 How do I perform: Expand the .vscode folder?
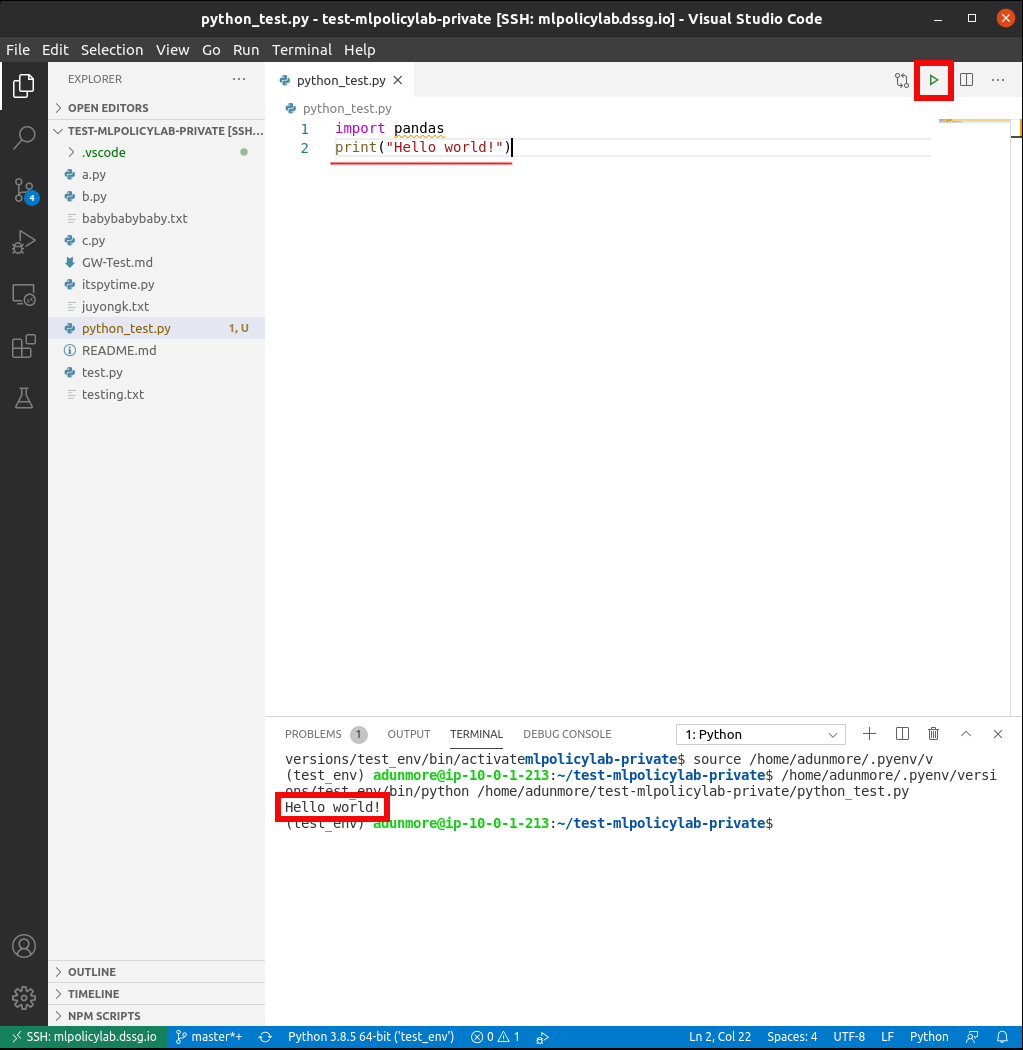point(156,152)
